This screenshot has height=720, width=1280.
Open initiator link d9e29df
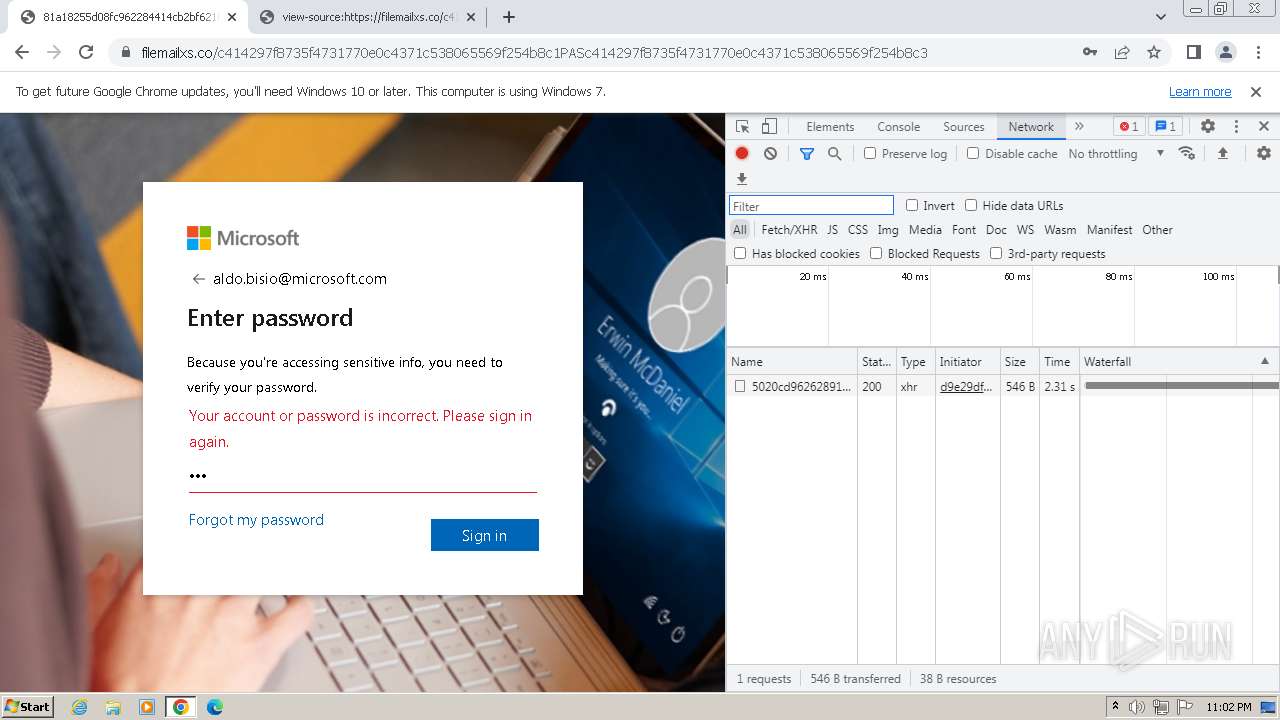966,386
